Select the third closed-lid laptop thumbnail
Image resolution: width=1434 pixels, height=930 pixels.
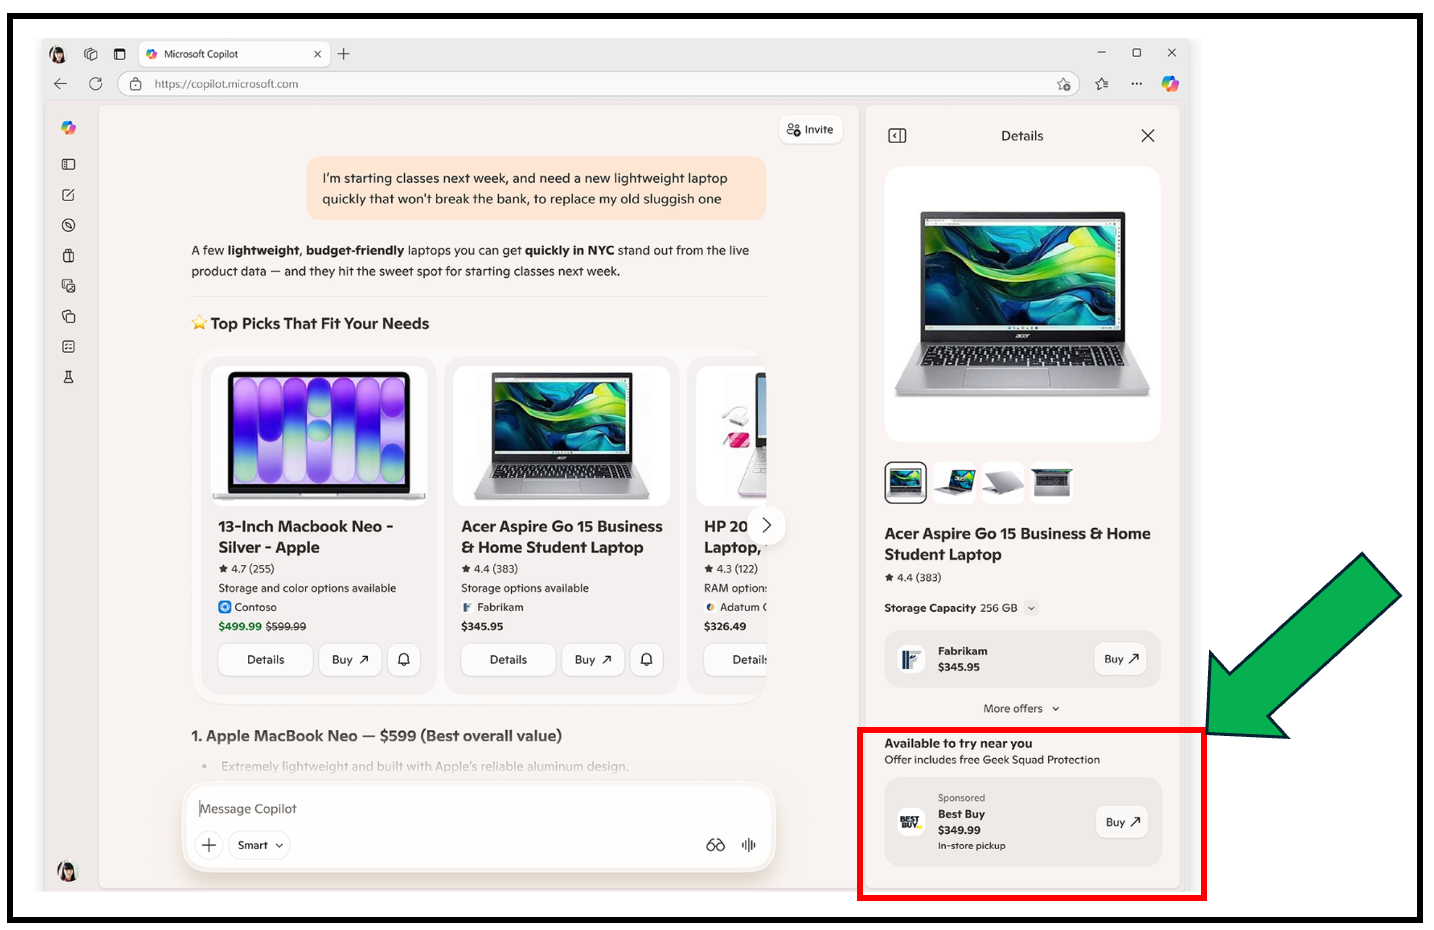tap(1004, 483)
